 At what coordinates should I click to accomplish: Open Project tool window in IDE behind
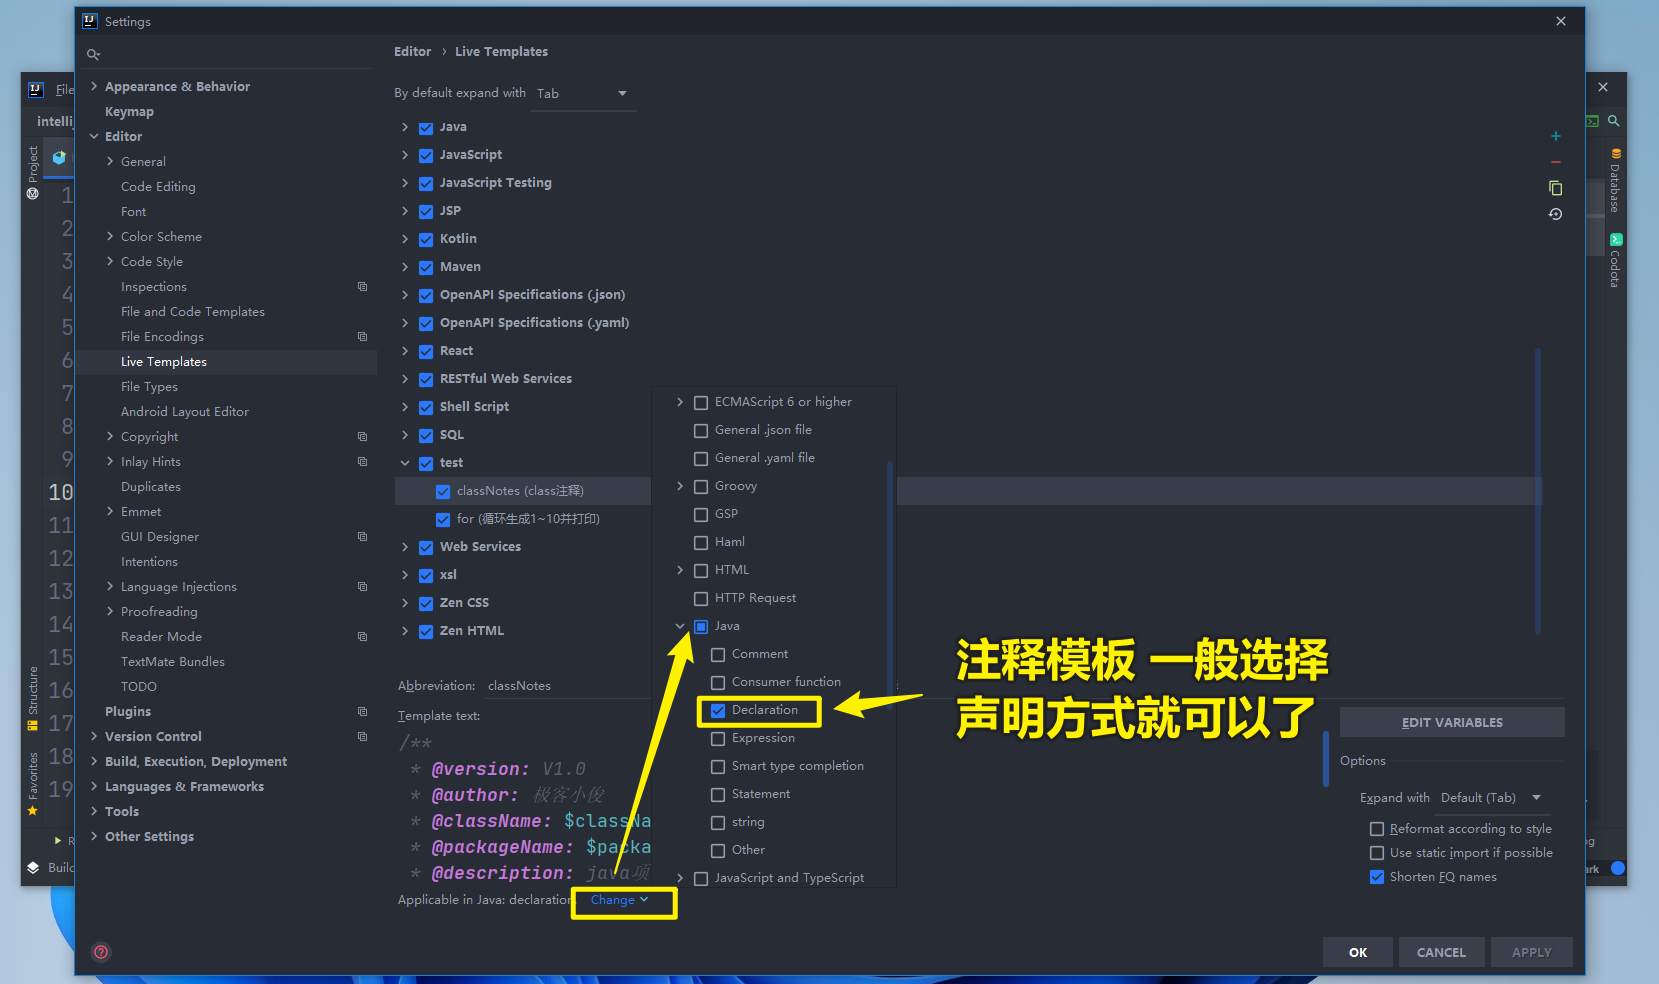pos(33,172)
